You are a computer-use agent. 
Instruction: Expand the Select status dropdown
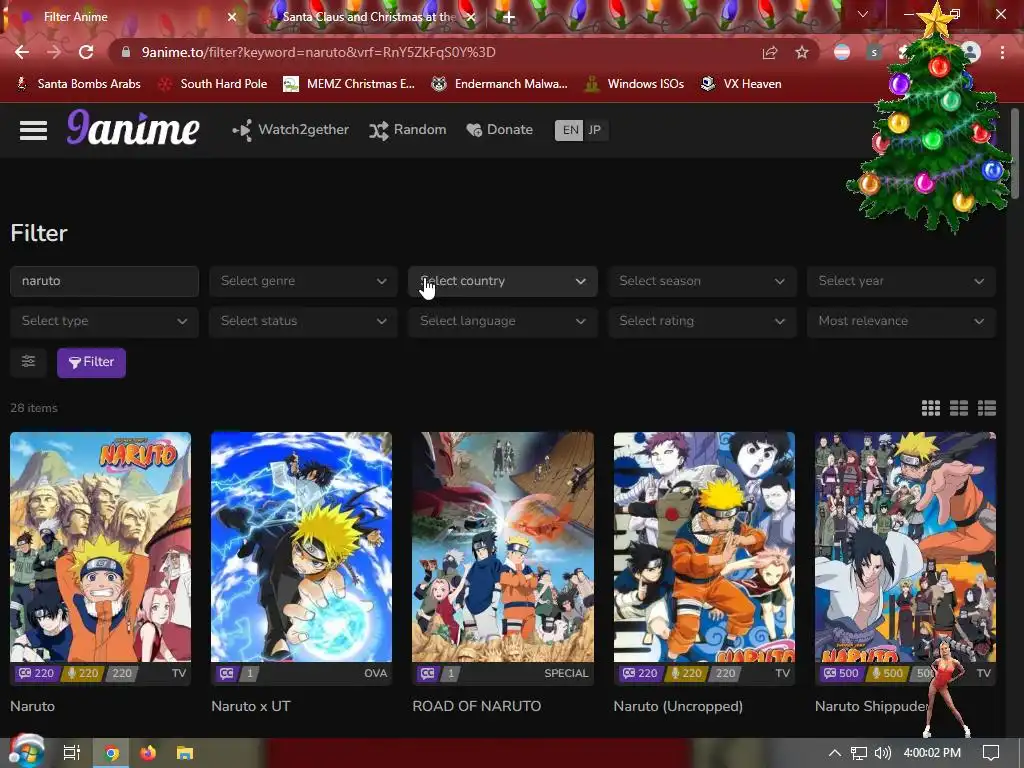(304, 321)
